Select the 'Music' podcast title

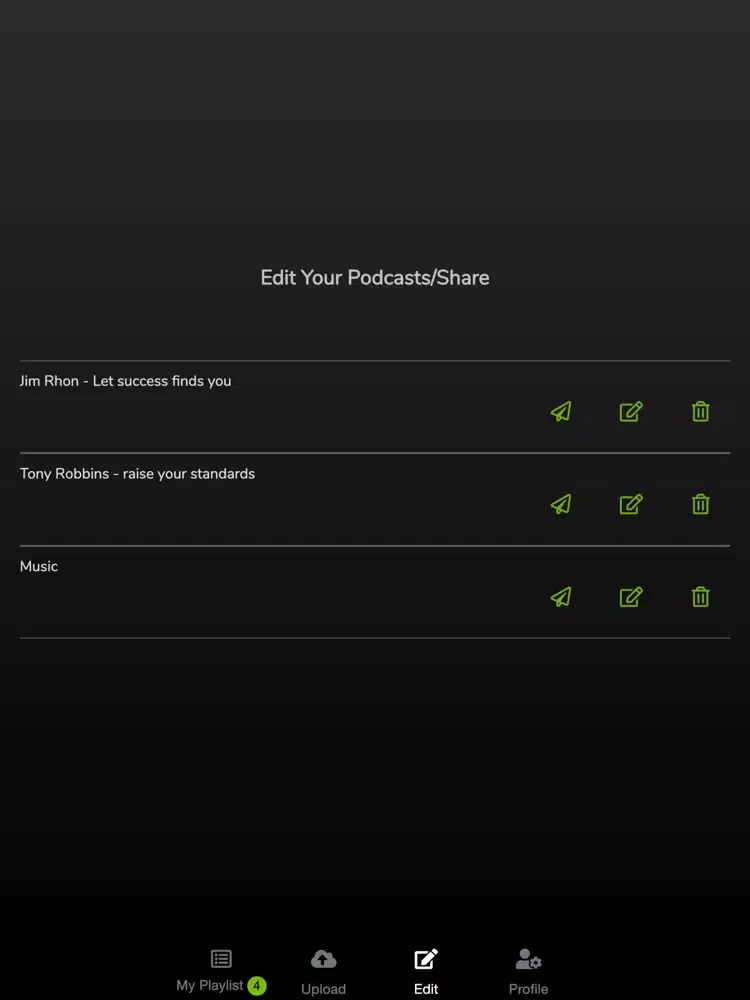38,566
